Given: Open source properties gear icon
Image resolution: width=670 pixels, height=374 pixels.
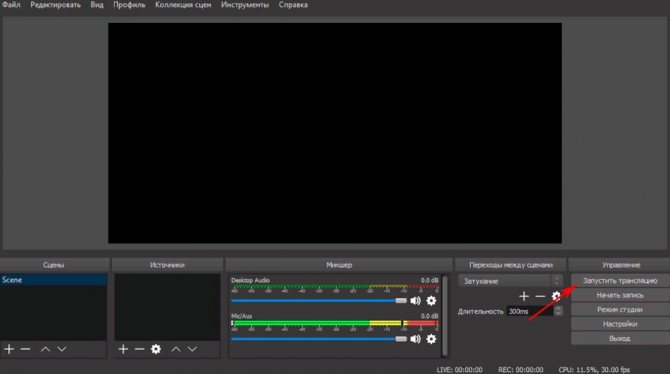Looking at the screenshot, I should click(156, 349).
